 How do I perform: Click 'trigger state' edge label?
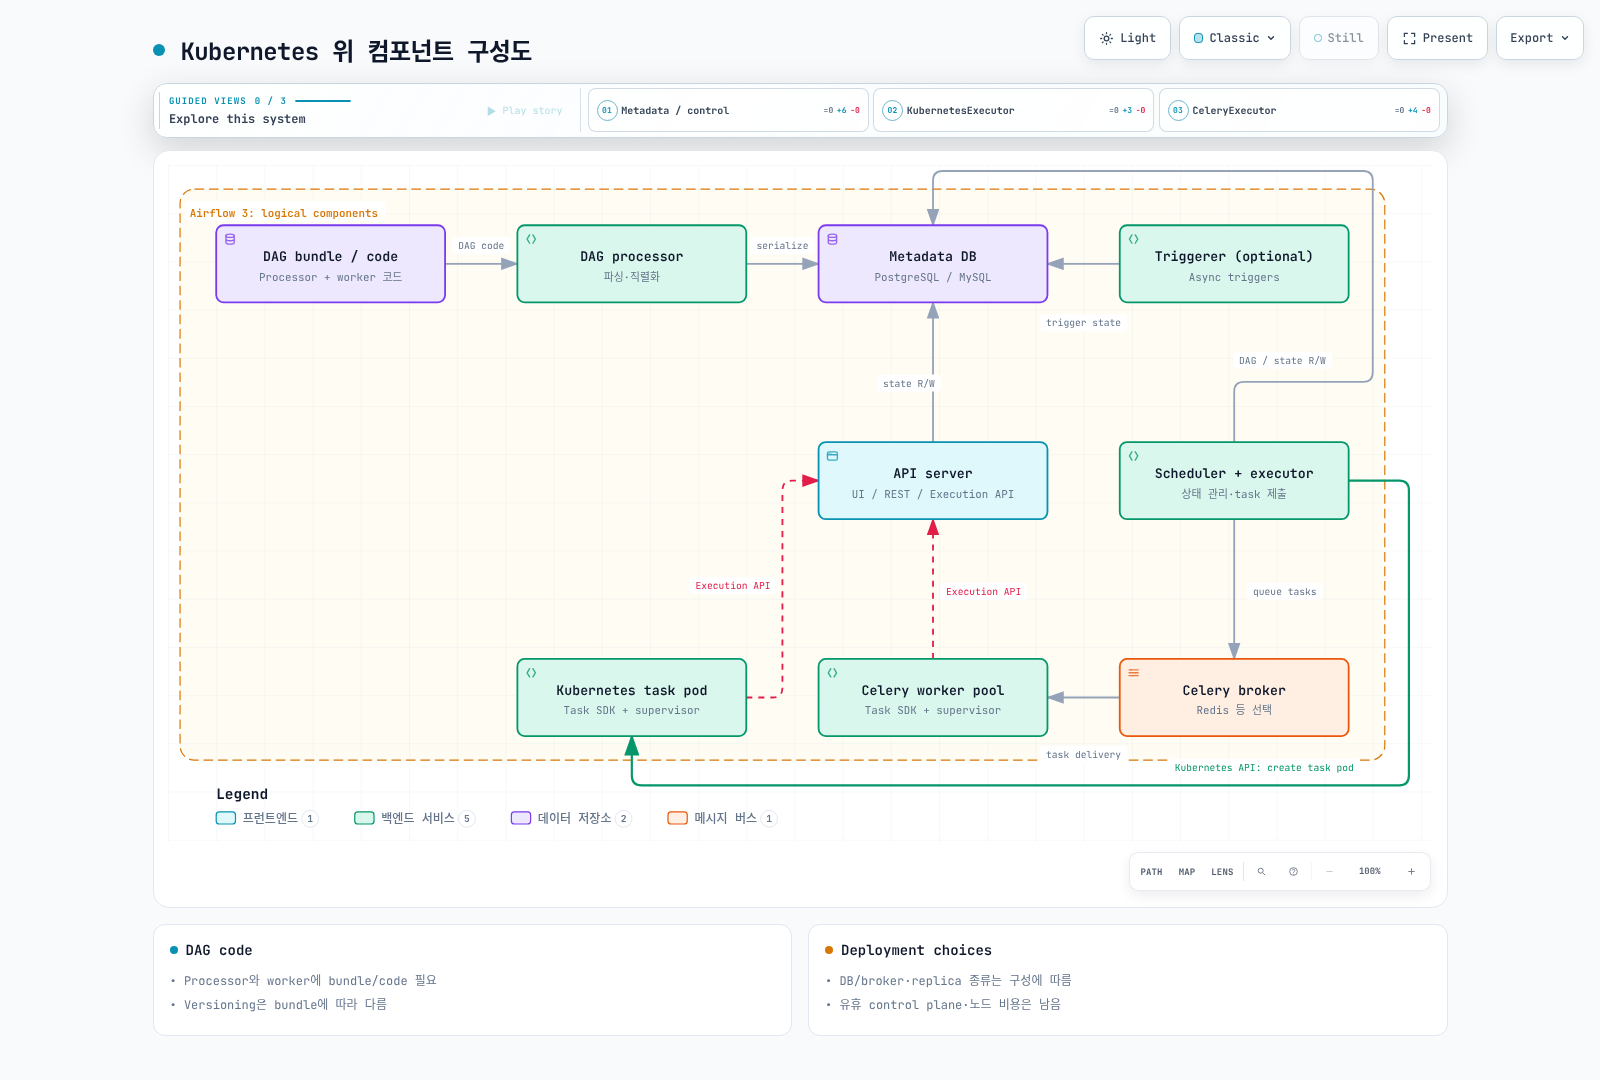1083,323
